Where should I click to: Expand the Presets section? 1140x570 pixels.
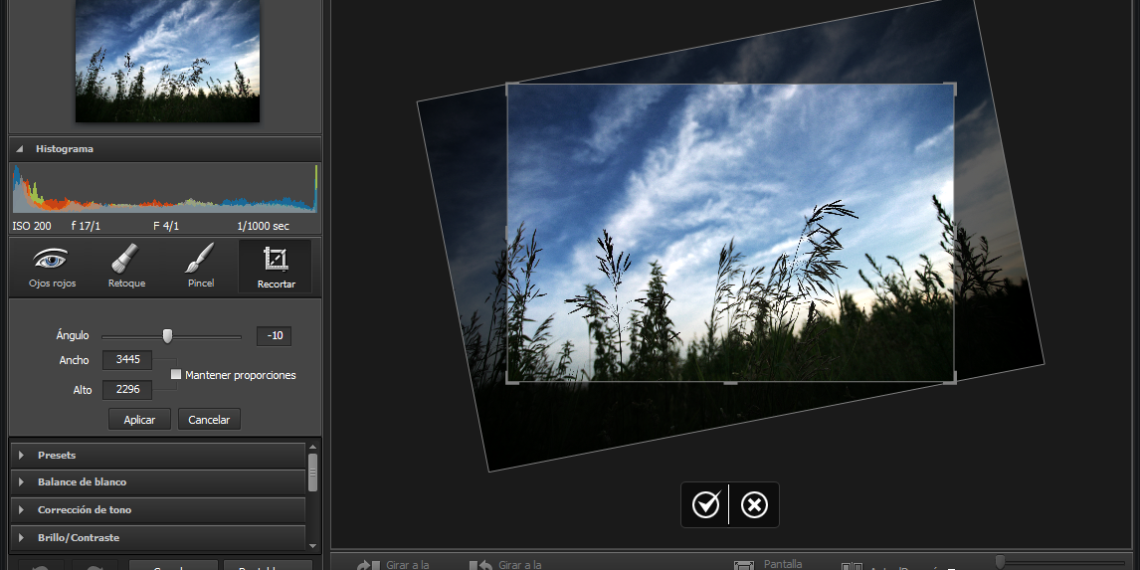point(158,455)
